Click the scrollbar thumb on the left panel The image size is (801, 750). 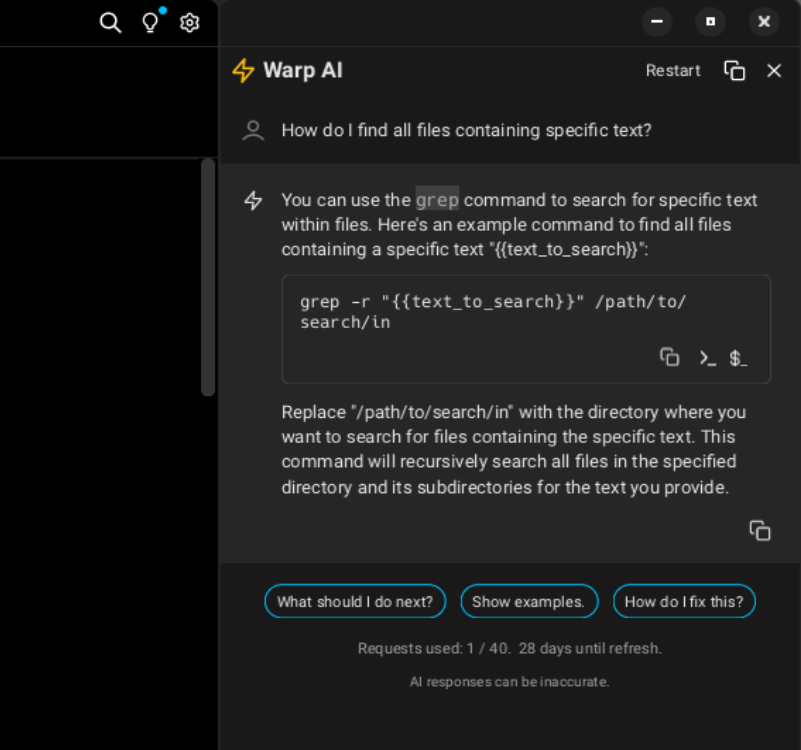207,277
